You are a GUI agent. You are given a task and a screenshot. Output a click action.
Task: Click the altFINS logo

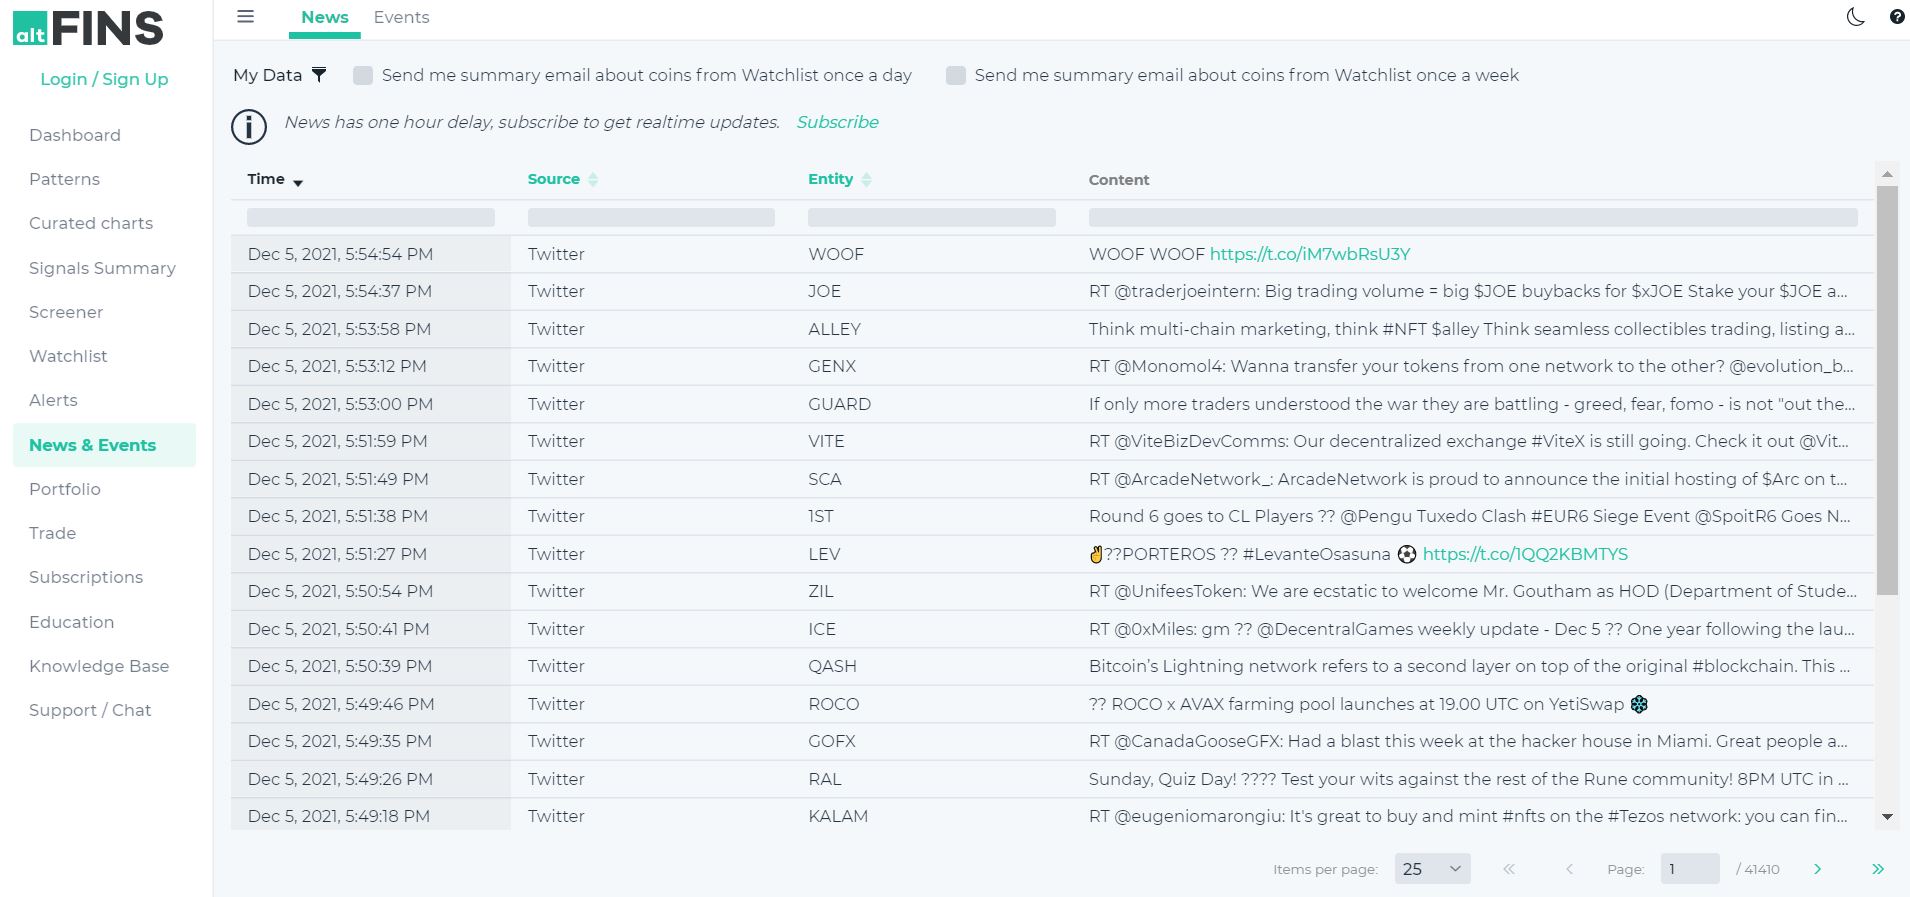pyautogui.click(x=88, y=28)
